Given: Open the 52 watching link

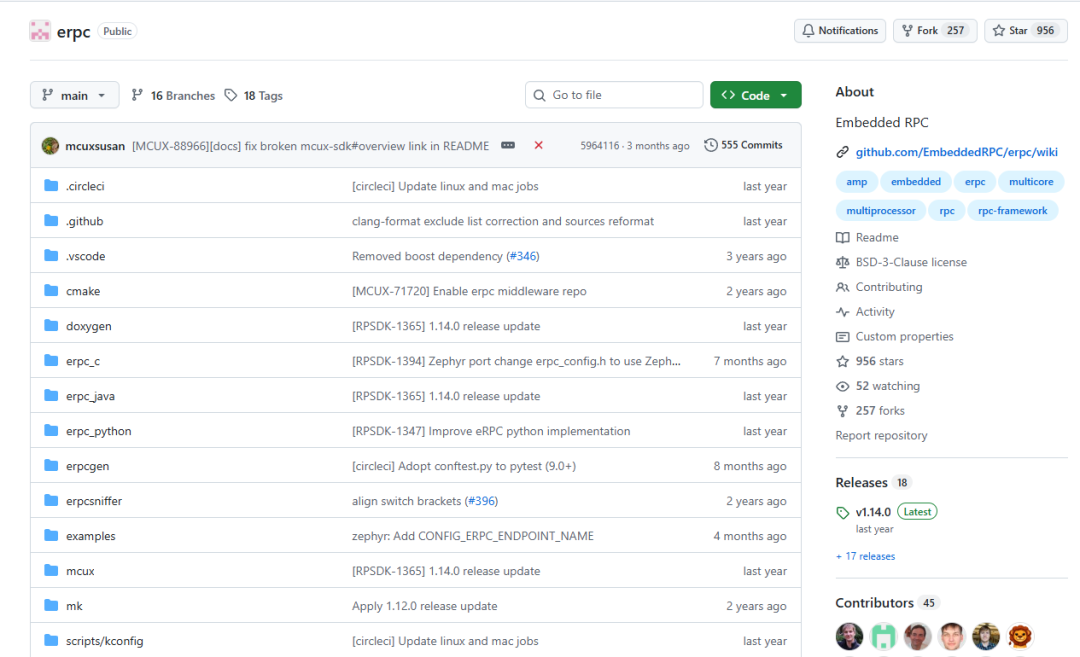Looking at the screenshot, I should click(878, 386).
